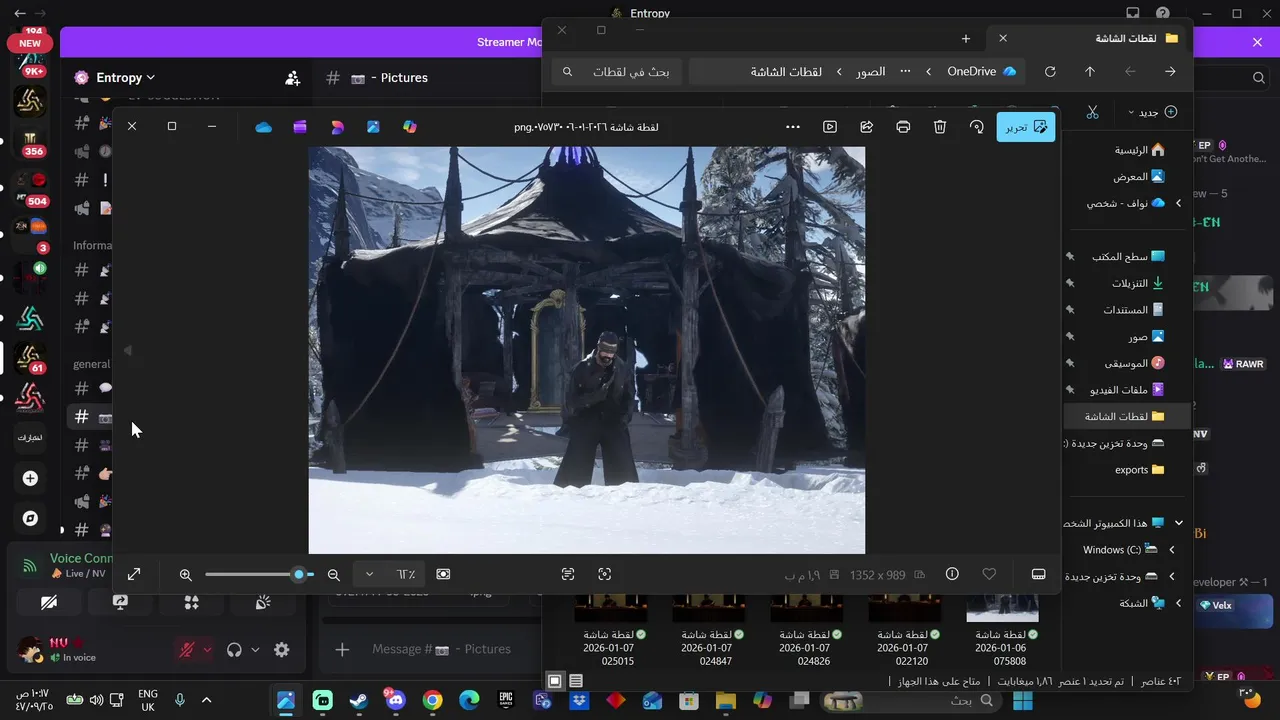The width and height of the screenshot is (1280, 720).
Task: Click the cut scissors icon in Explorer
Action: coord(1092,112)
